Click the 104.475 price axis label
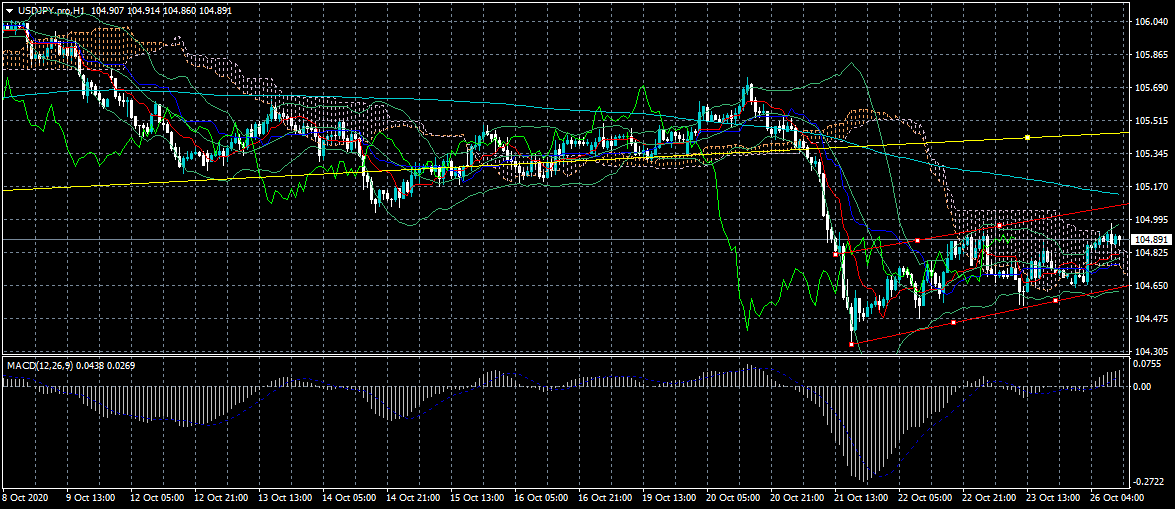The image size is (1175, 509). [1152, 319]
